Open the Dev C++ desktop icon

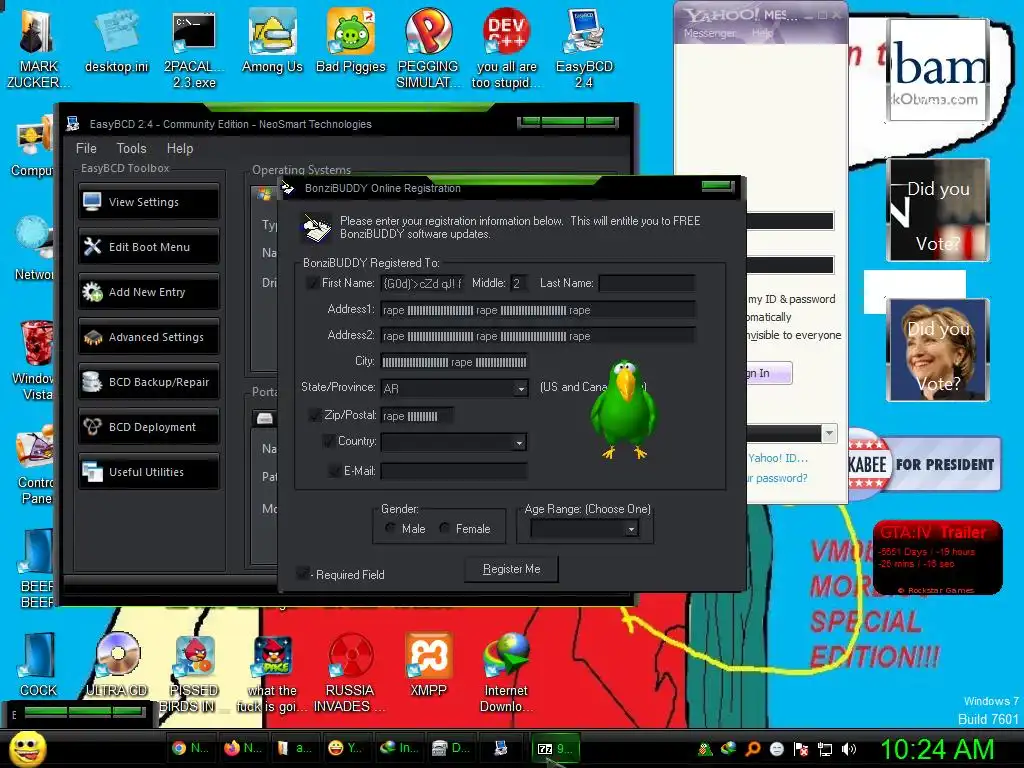click(x=507, y=47)
